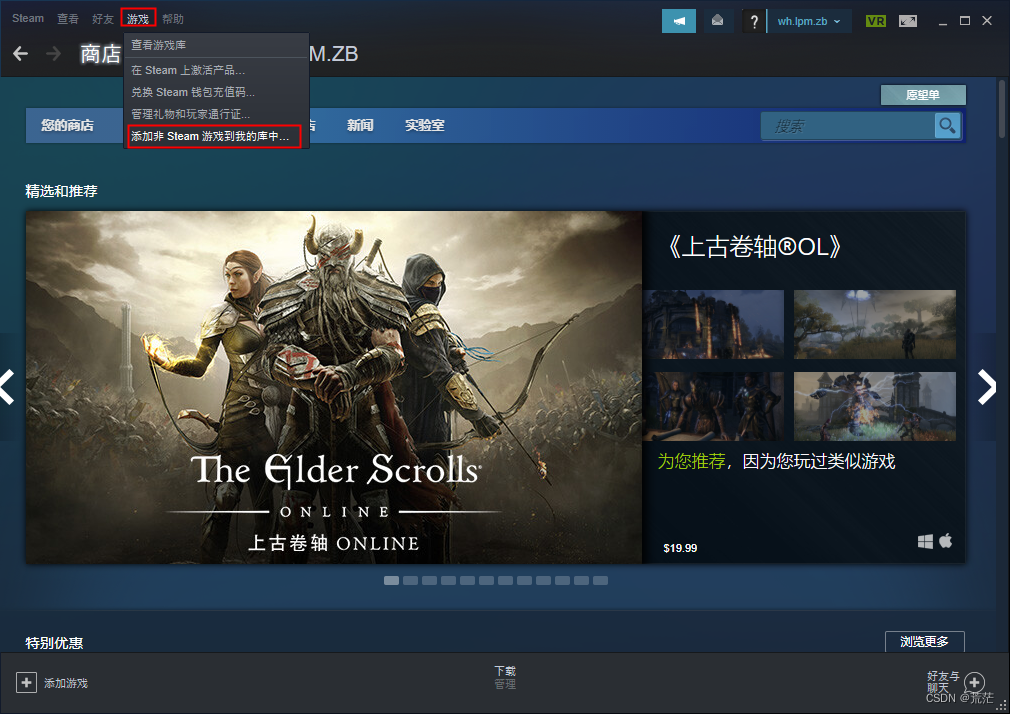
Task: Click the add game plus icon
Action: (x=26, y=682)
